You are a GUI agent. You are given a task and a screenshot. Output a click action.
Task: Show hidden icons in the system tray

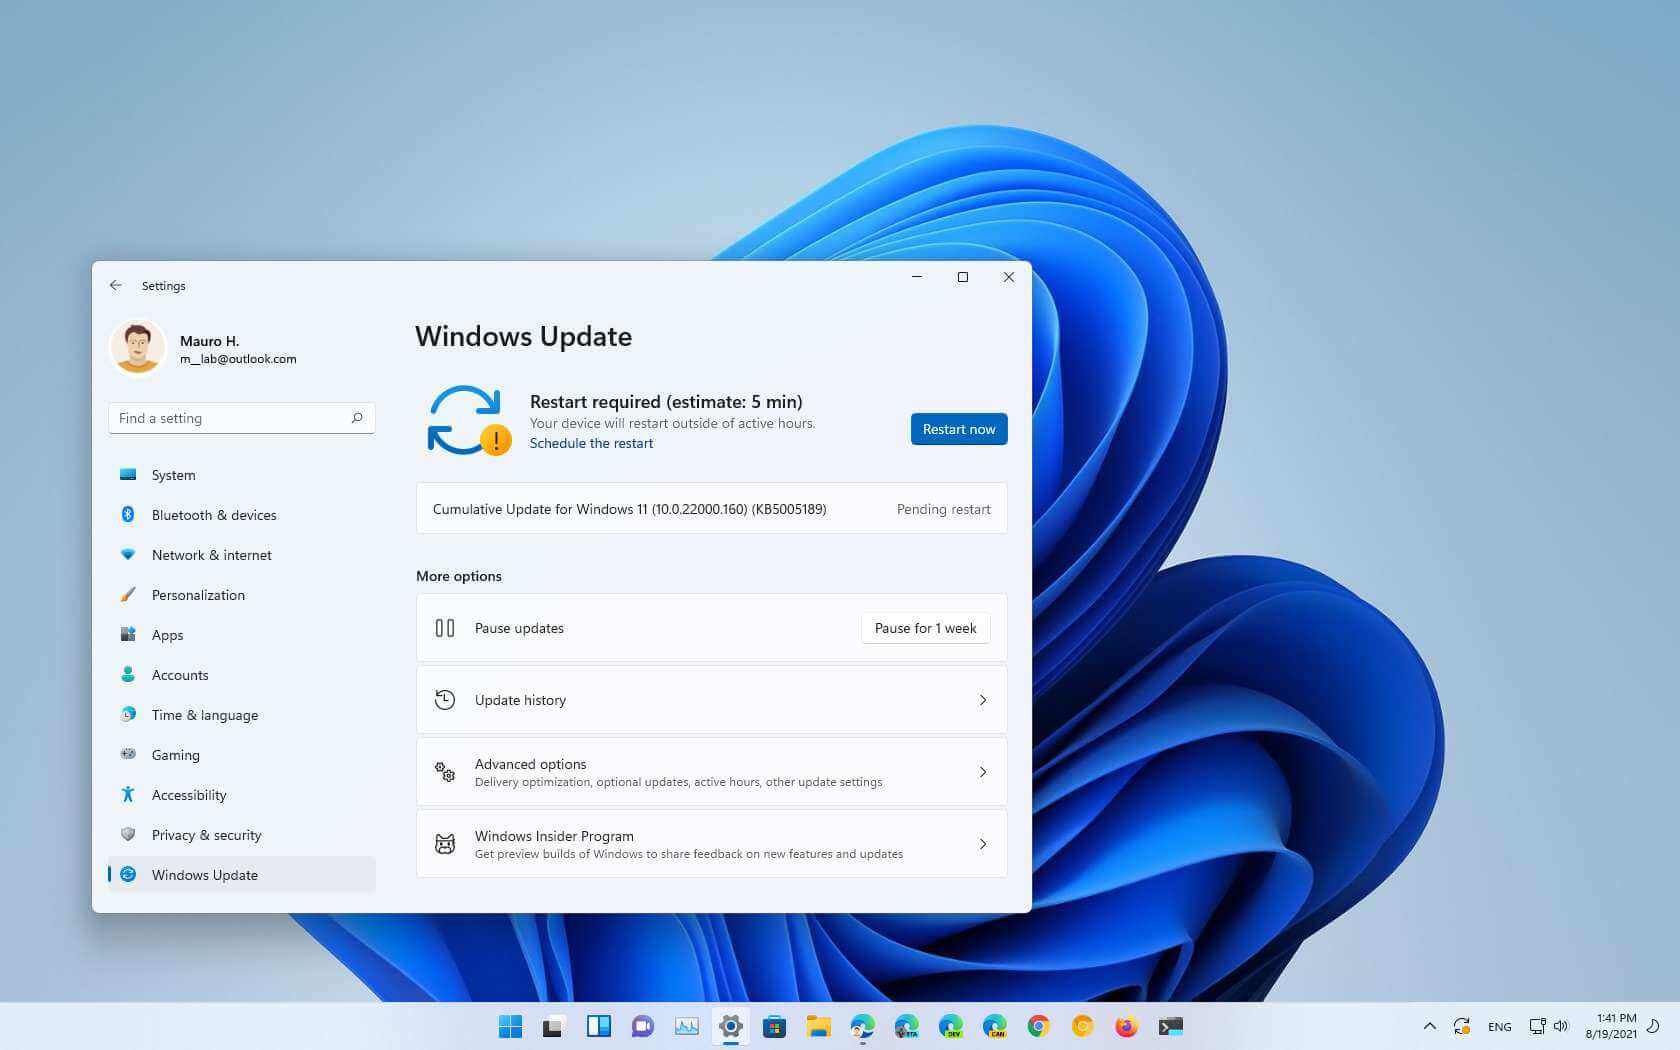[1430, 1026]
